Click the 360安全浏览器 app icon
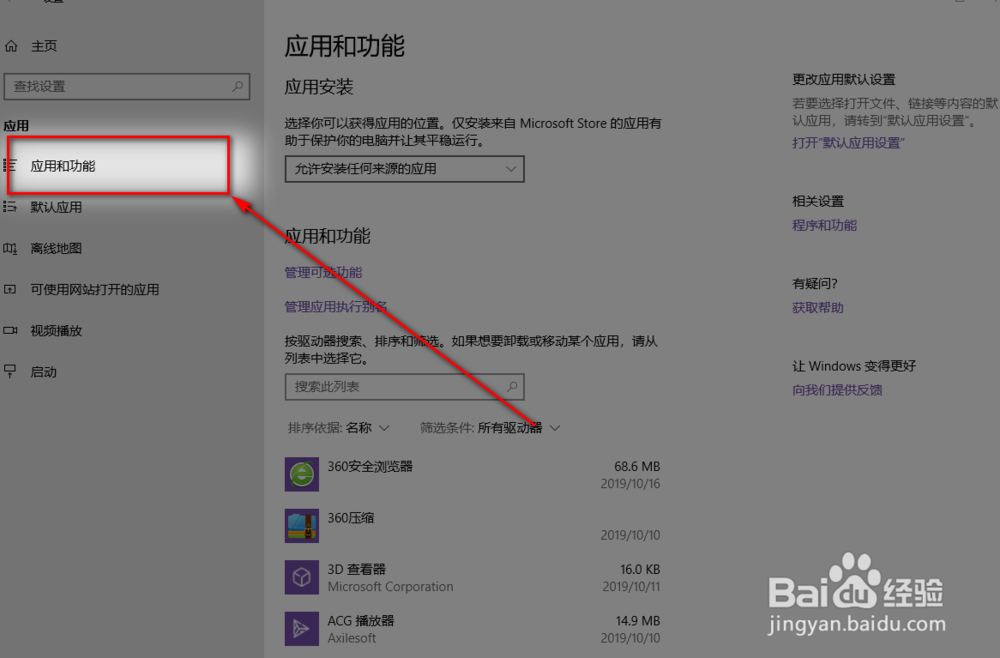1000x658 pixels. click(302, 474)
